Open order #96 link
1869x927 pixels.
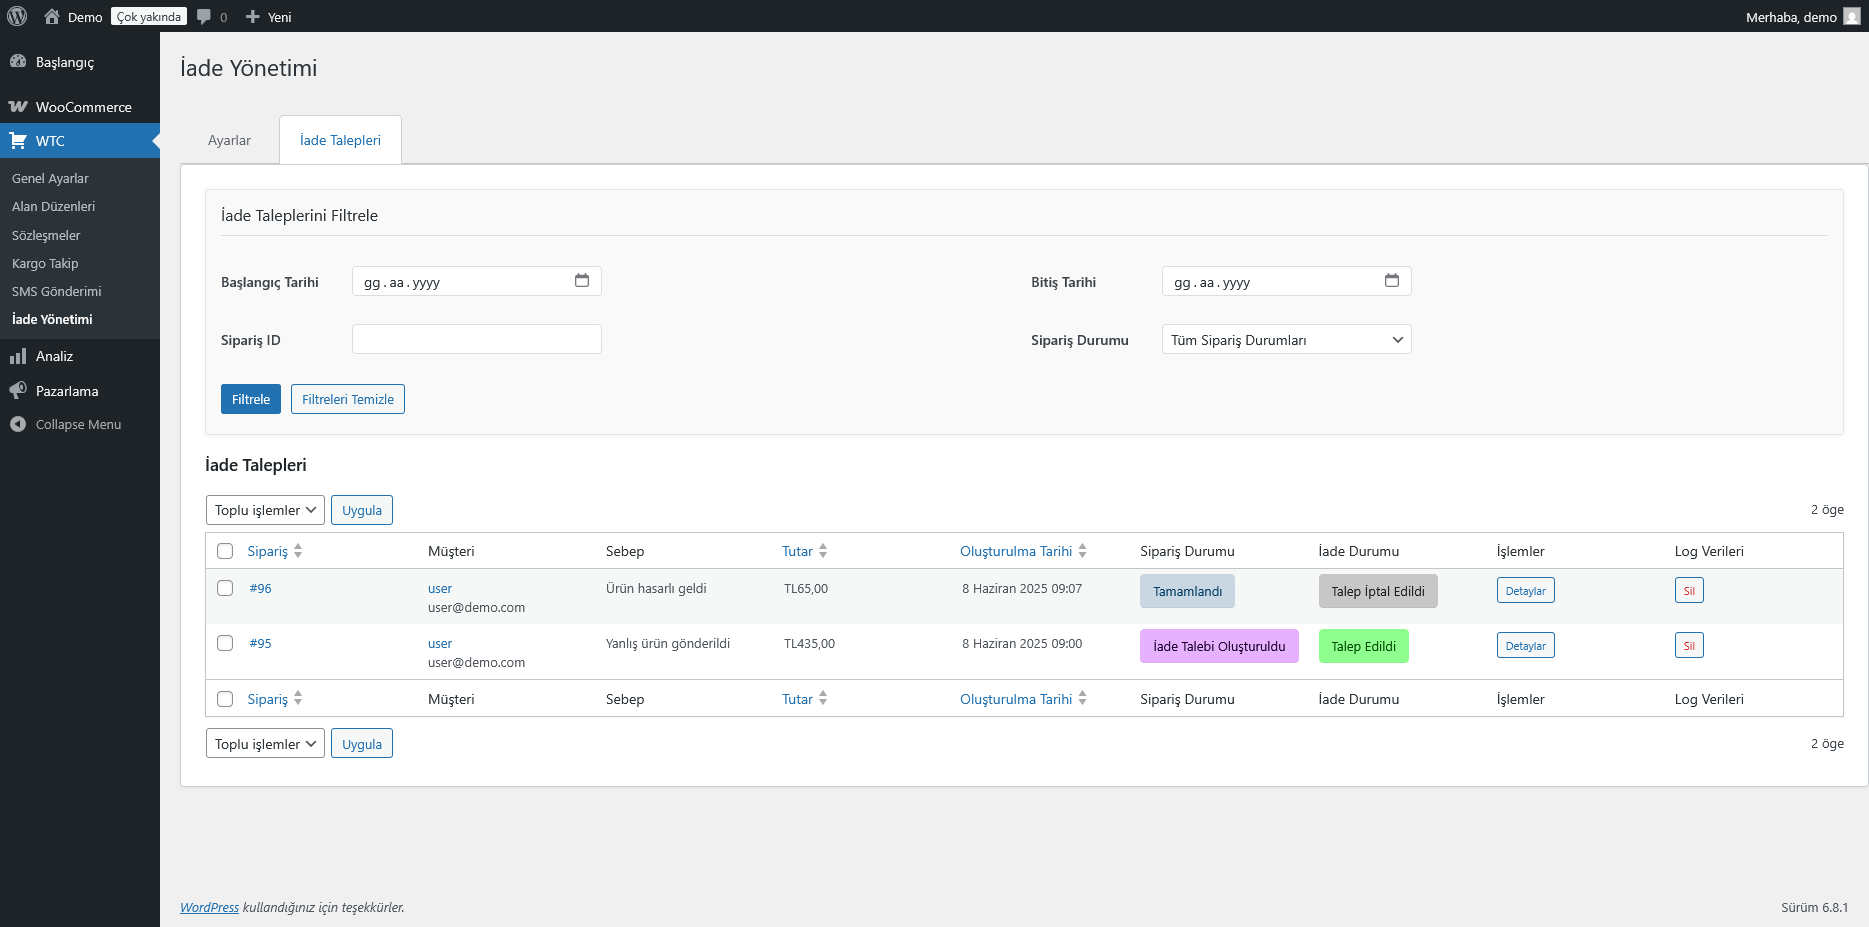pyautogui.click(x=260, y=588)
